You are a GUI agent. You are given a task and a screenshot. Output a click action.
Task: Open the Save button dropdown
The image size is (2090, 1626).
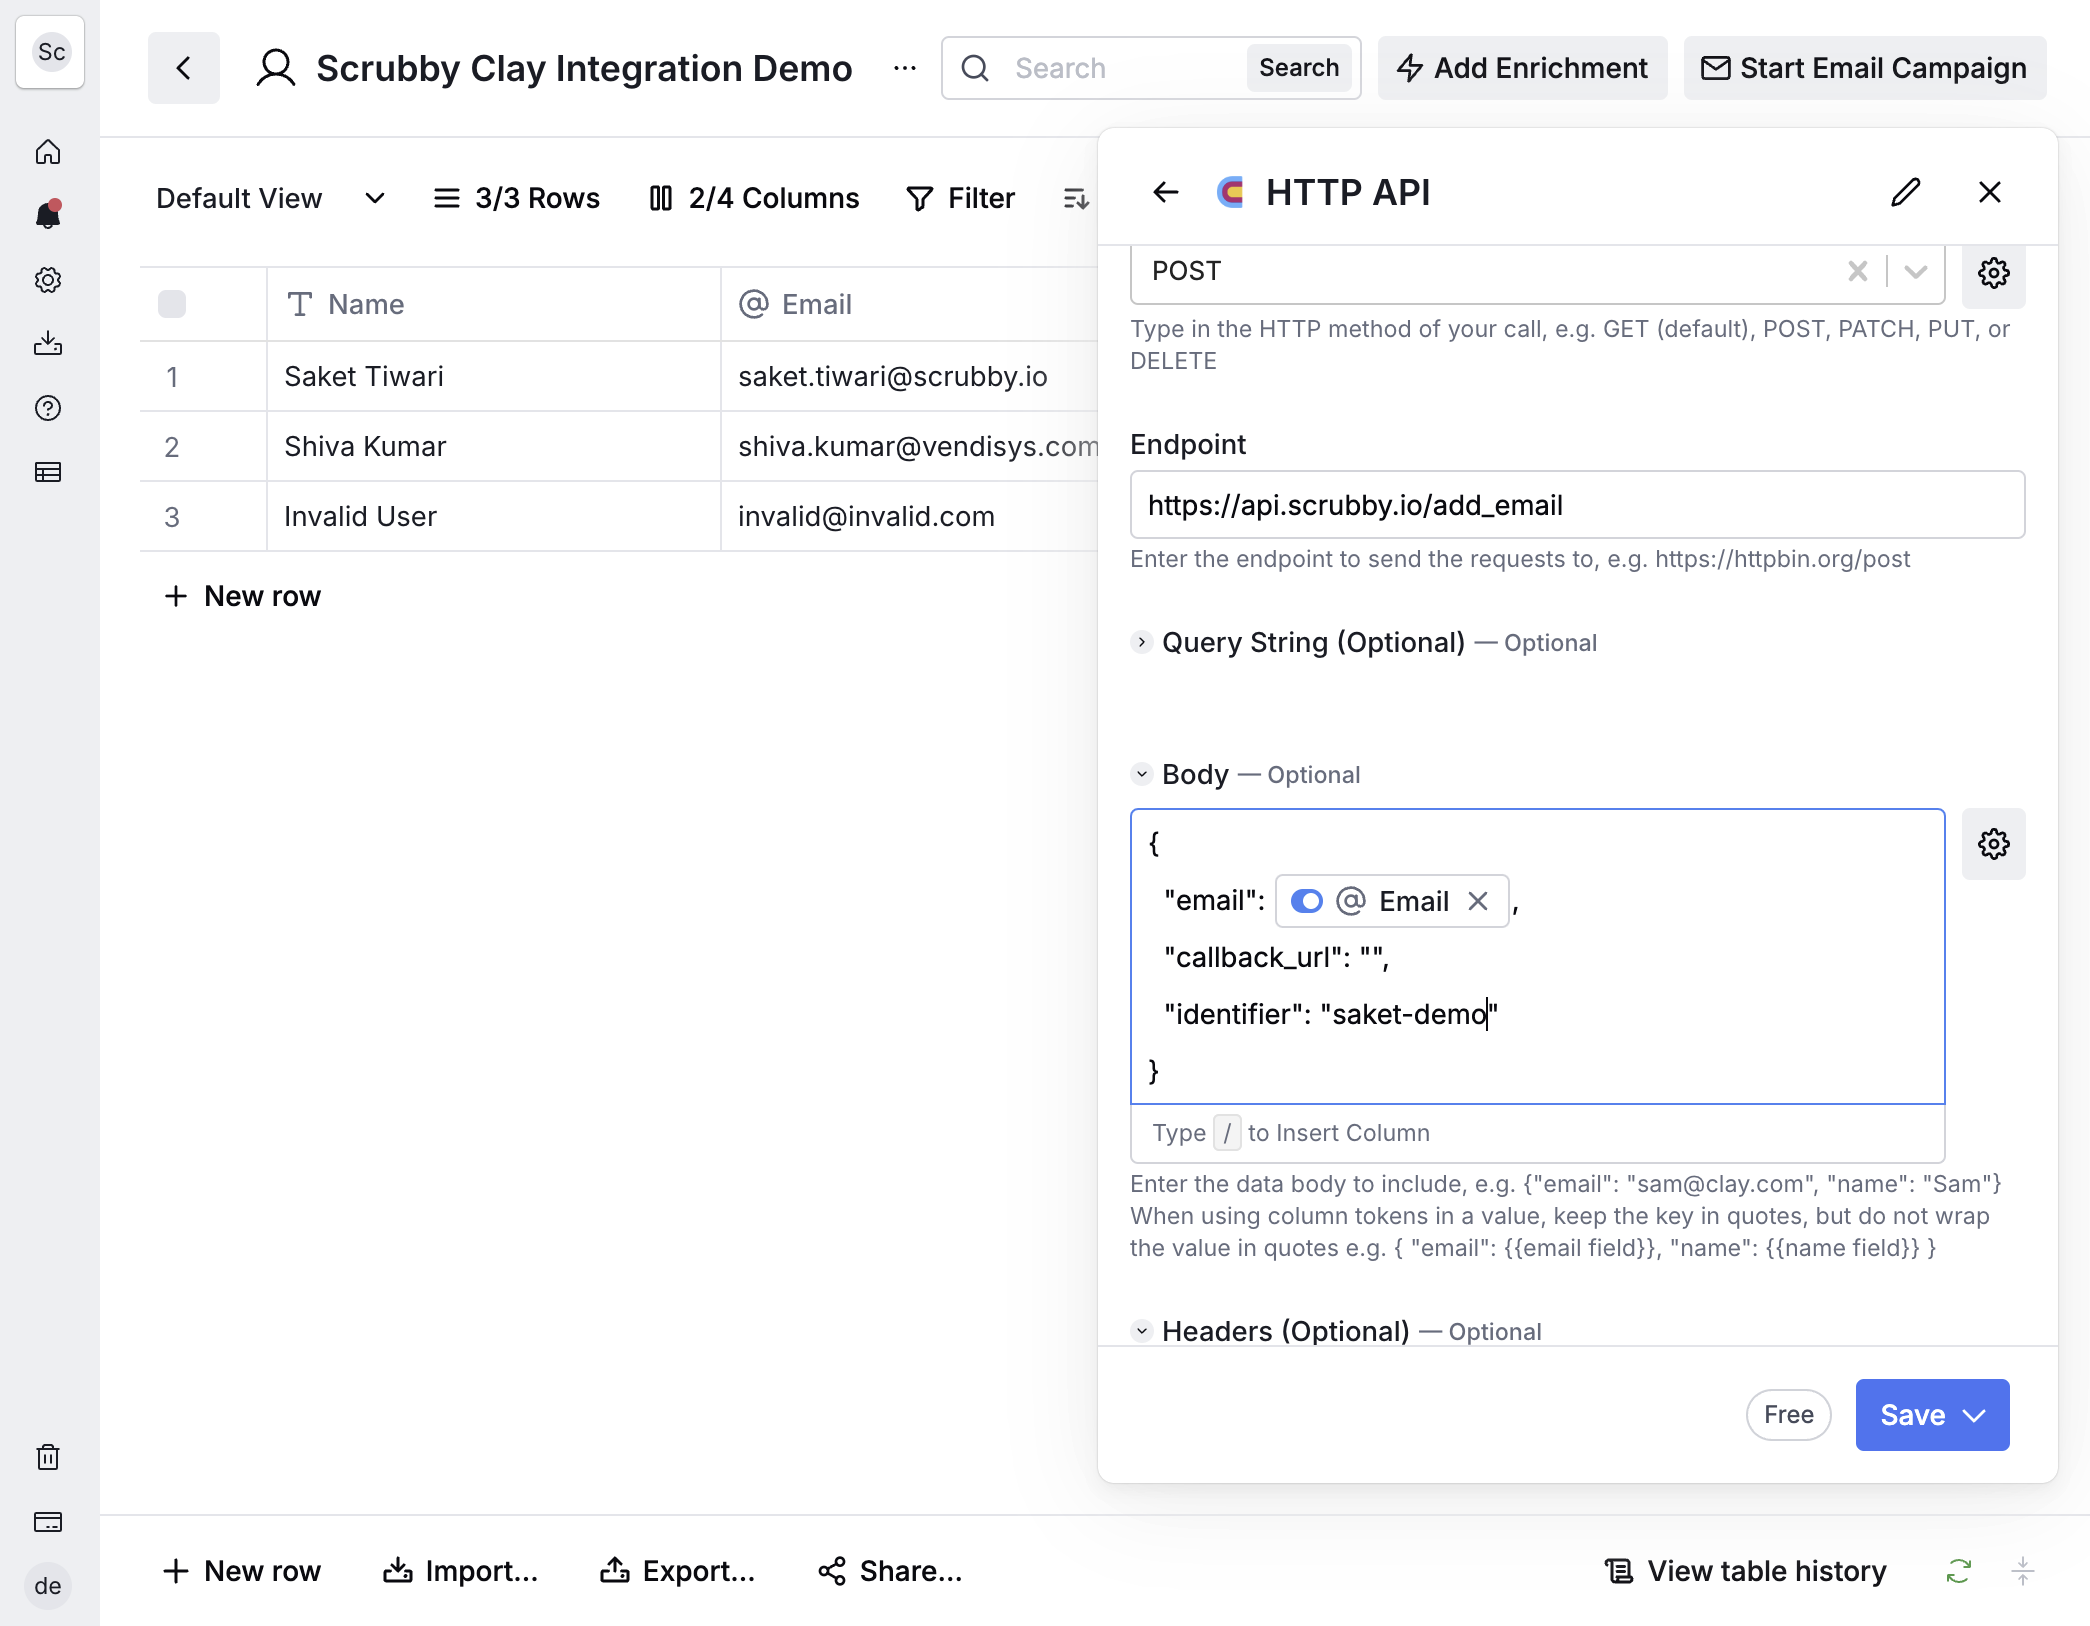(1975, 1415)
